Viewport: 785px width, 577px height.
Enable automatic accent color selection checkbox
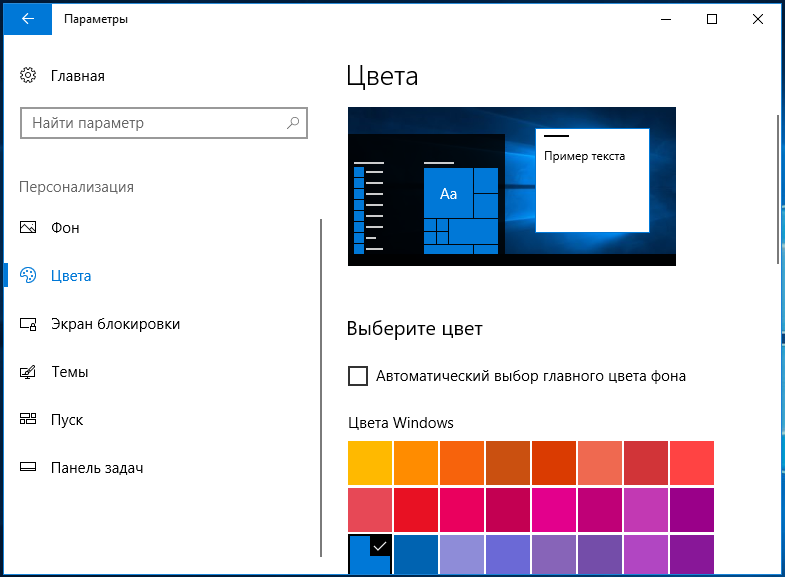pos(357,376)
